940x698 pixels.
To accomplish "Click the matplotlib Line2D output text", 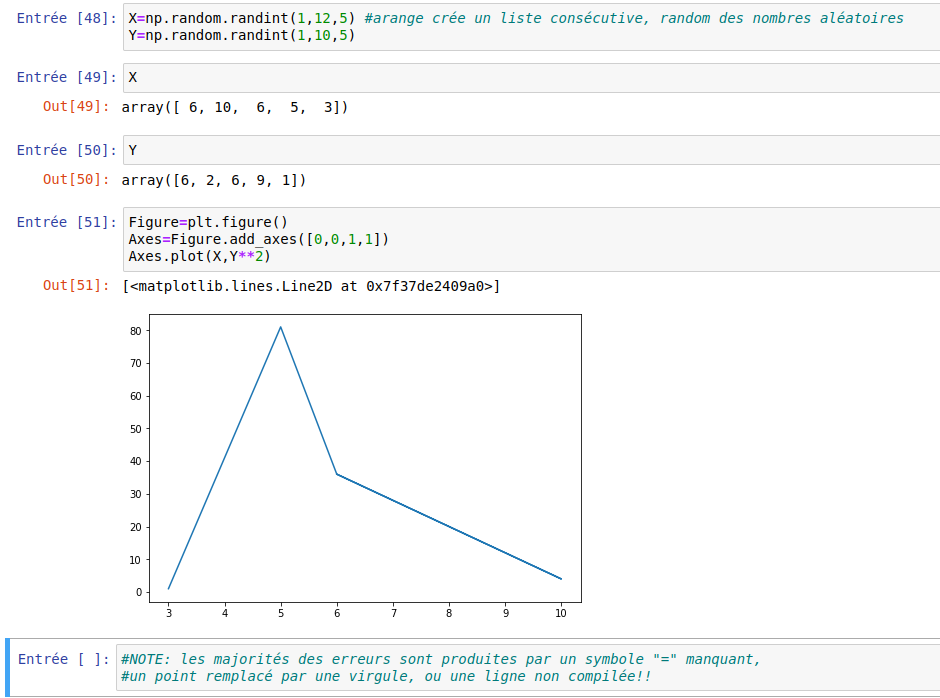I will pyautogui.click(x=311, y=287).
